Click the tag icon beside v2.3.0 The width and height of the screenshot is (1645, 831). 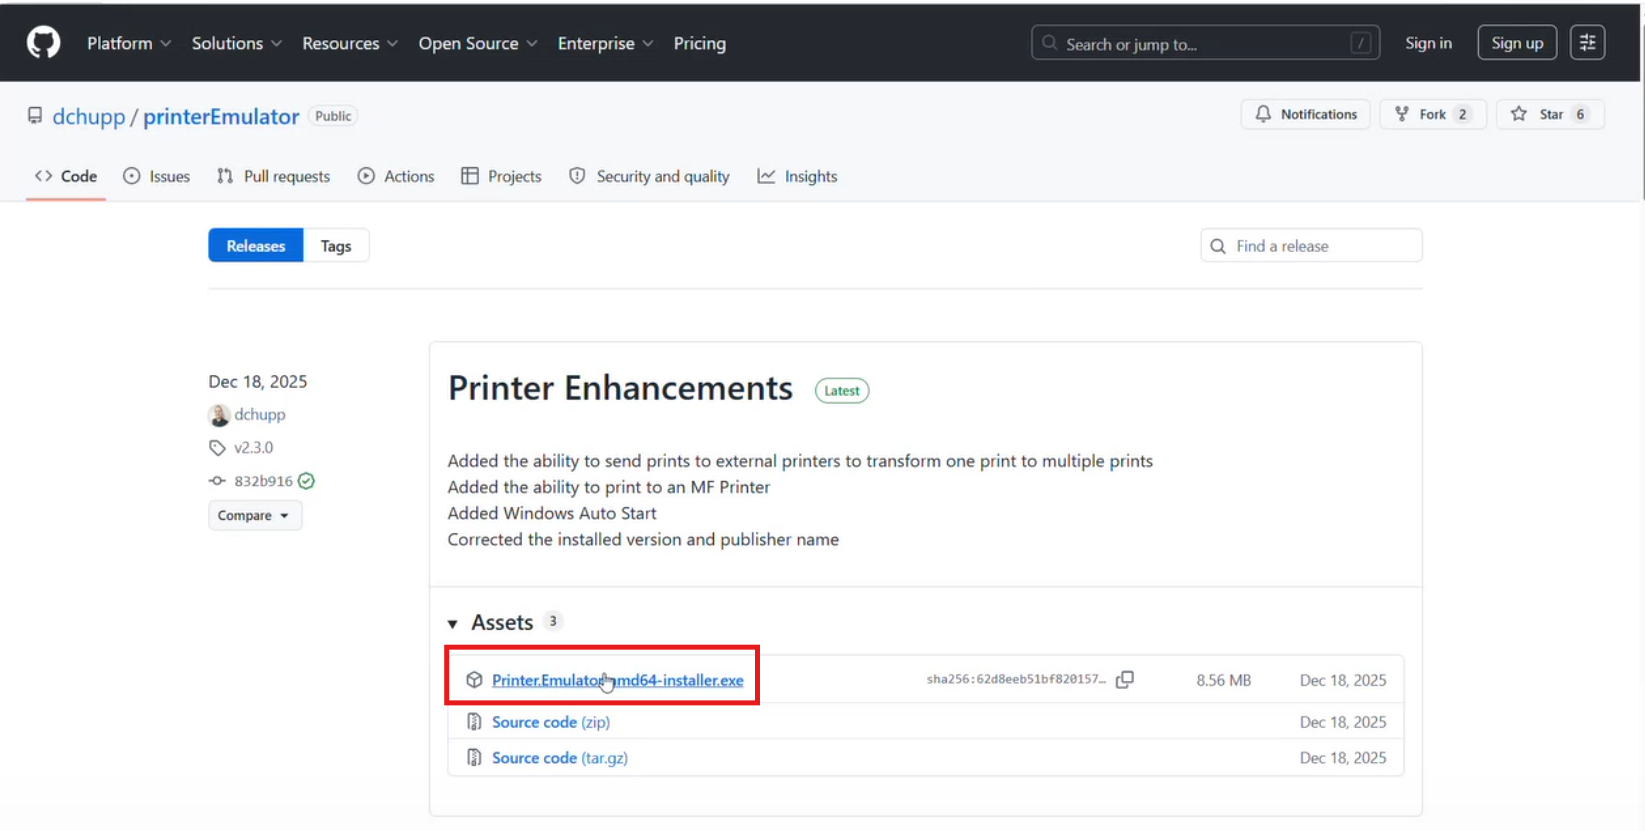tap(217, 448)
